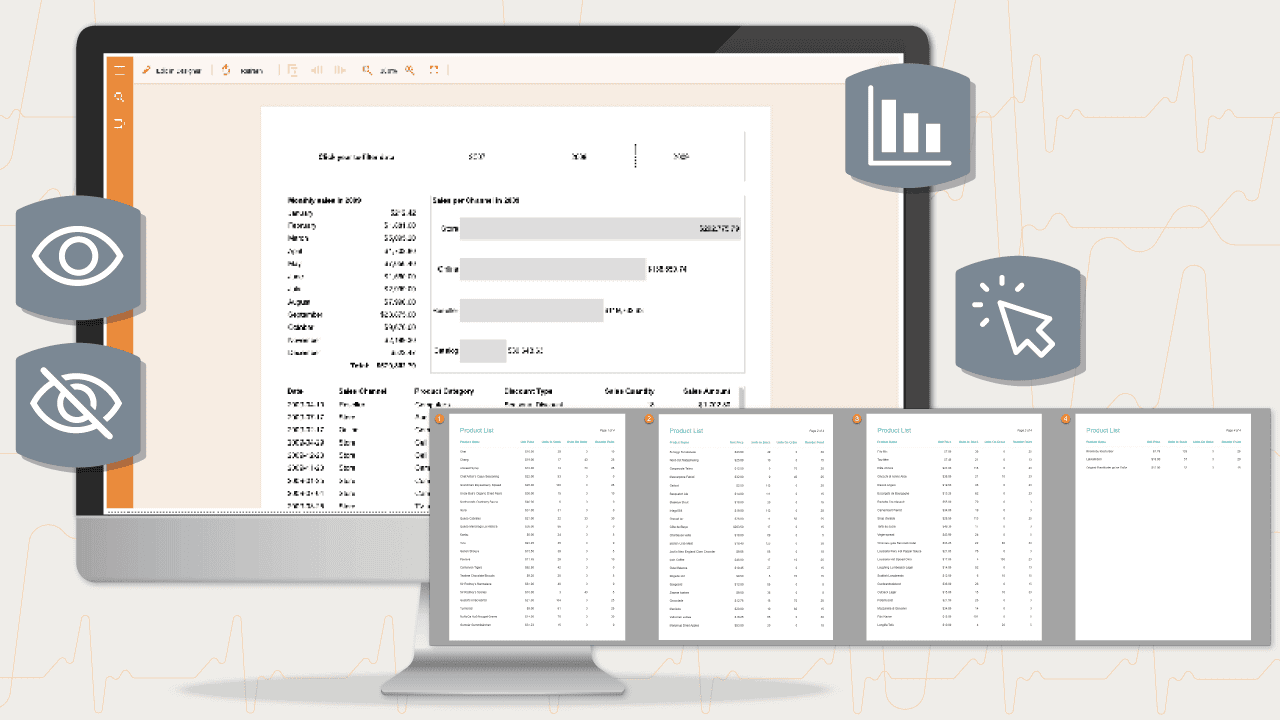Click the Product Category column header
This screenshot has width=1280, height=720.
(444, 392)
